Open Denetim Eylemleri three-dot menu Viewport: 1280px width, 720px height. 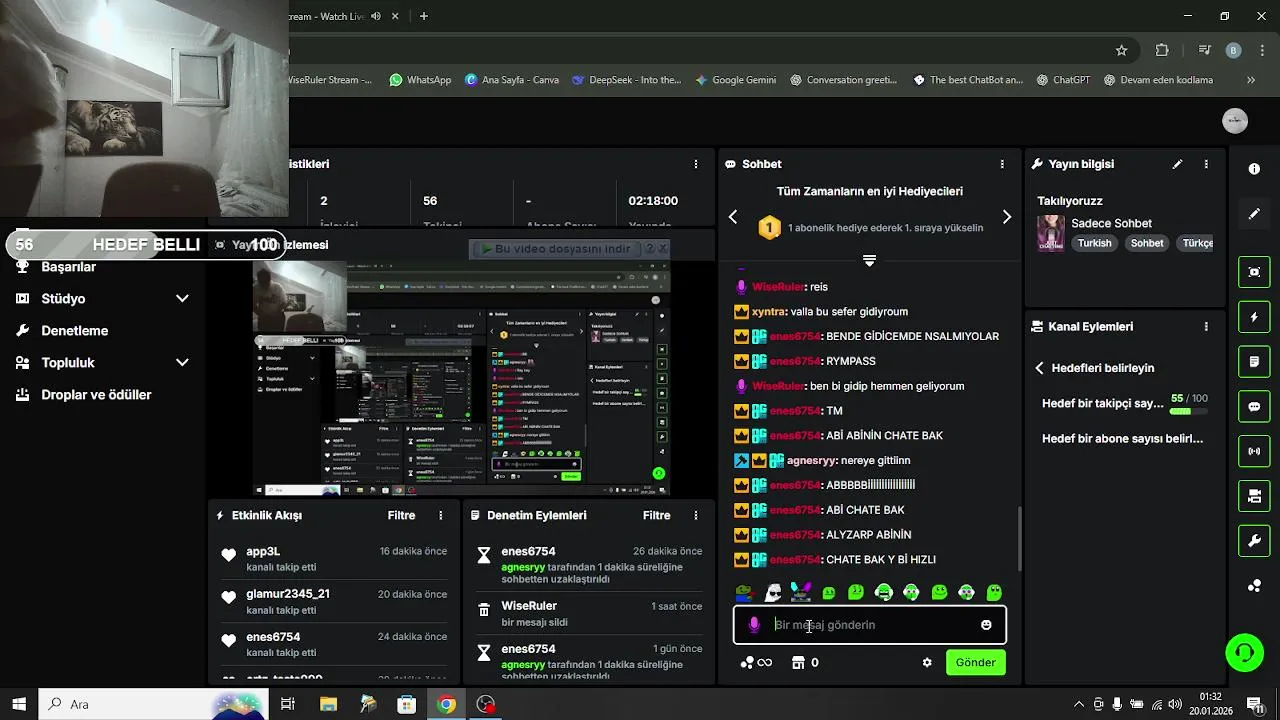[x=696, y=515]
